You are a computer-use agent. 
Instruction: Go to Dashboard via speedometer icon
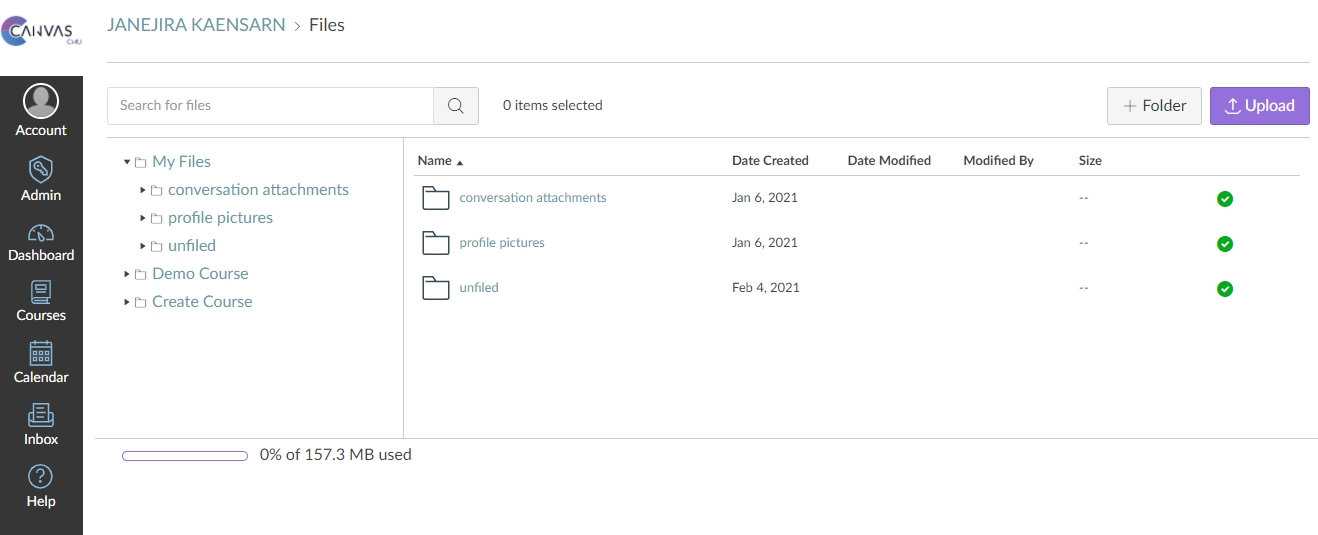pyautogui.click(x=41, y=233)
